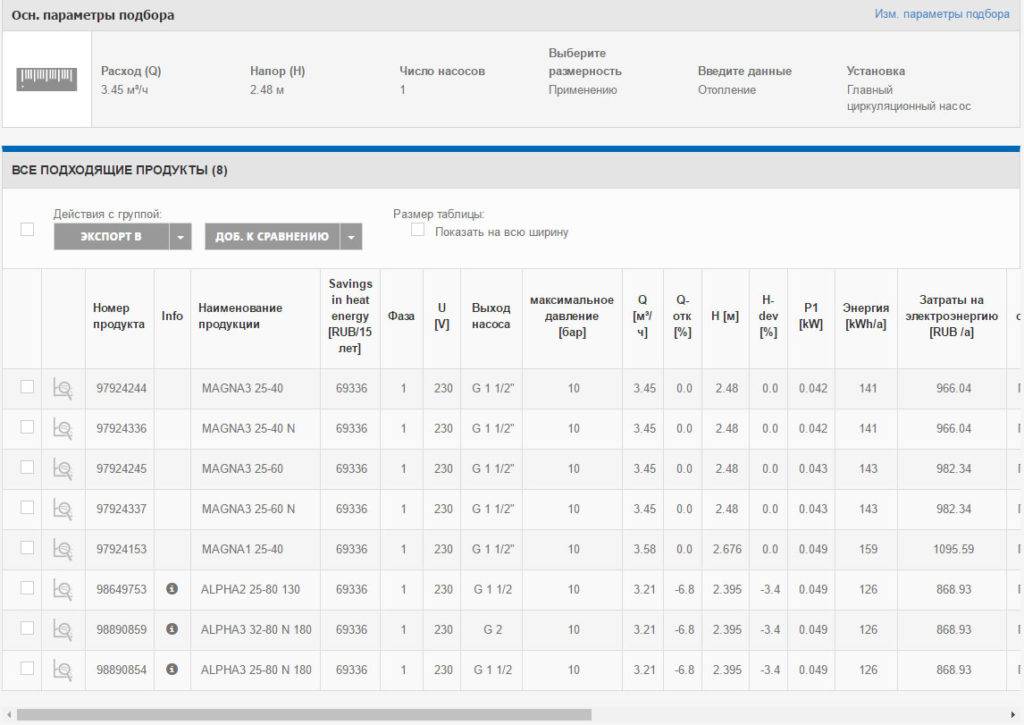This screenshot has width=1024, height=725.
Task: Expand the 'Доб. к сравнению' dropdown arrow
Action: click(x=351, y=237)
